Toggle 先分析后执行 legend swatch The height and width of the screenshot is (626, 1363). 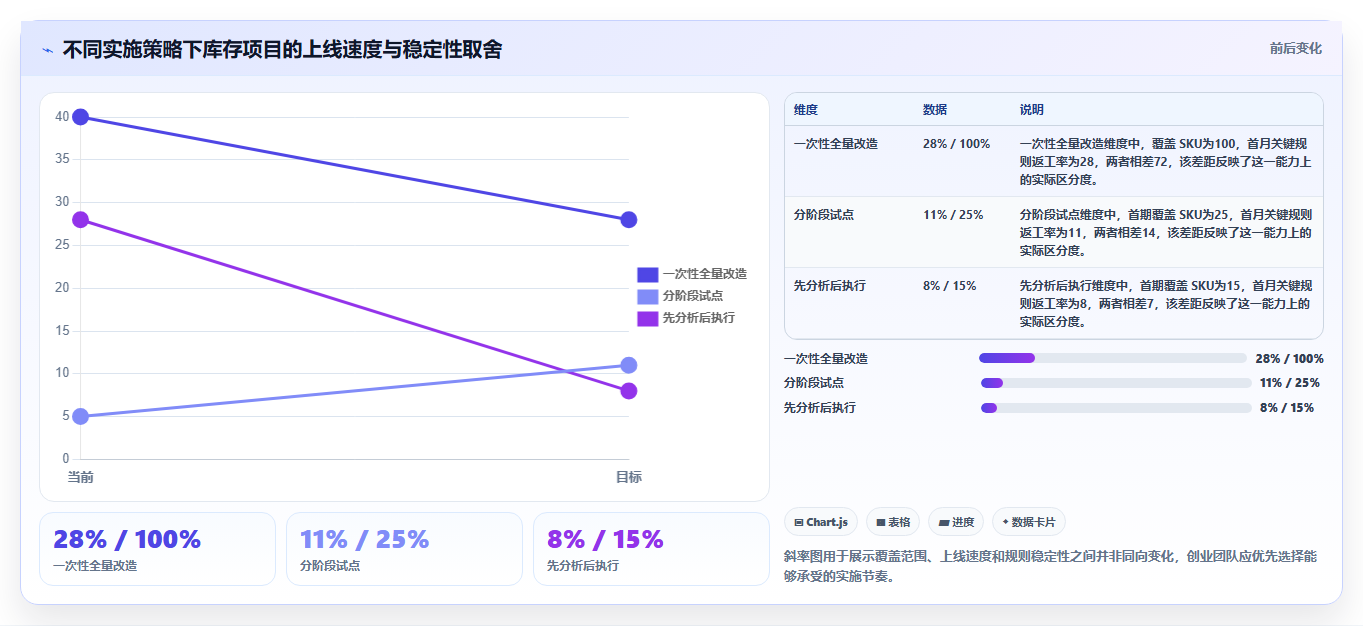pos(647,318)
